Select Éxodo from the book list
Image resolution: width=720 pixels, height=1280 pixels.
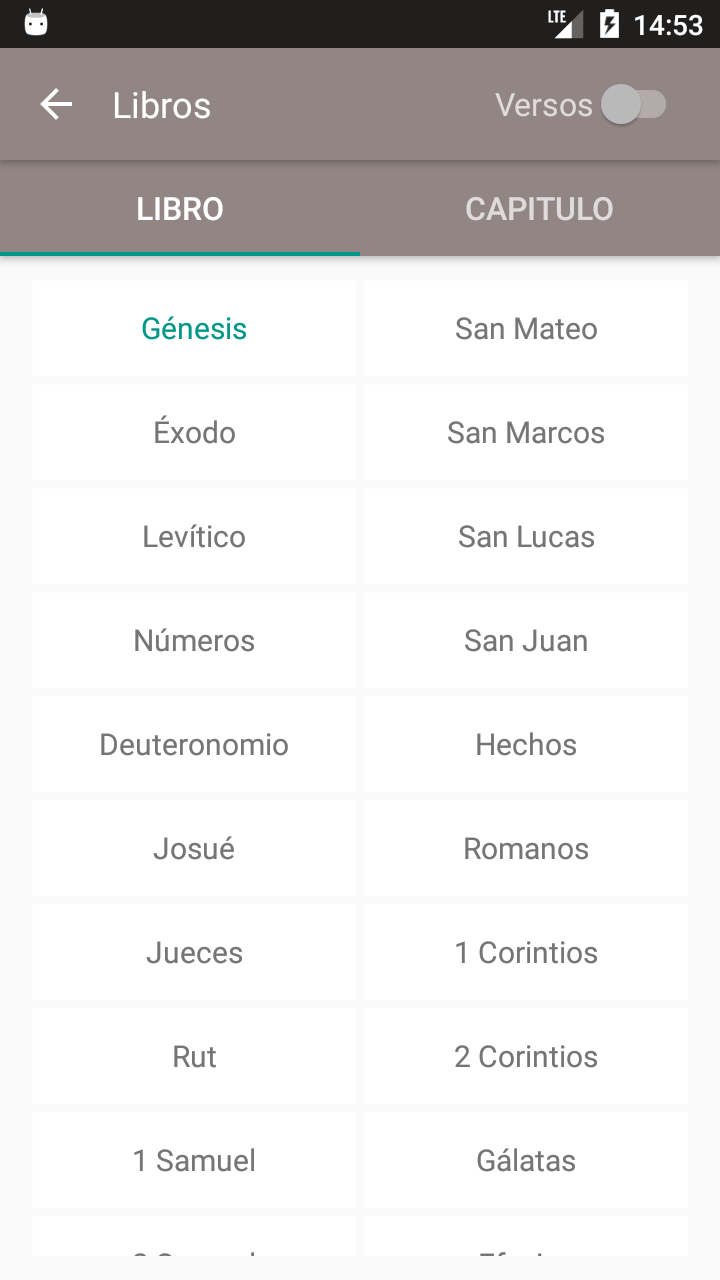tap(194, 433)
